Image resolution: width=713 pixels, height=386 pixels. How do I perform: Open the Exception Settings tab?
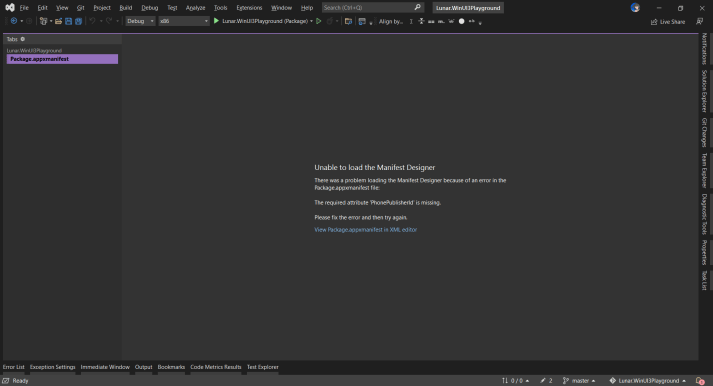pyautogui.click(x=52, y=367)
